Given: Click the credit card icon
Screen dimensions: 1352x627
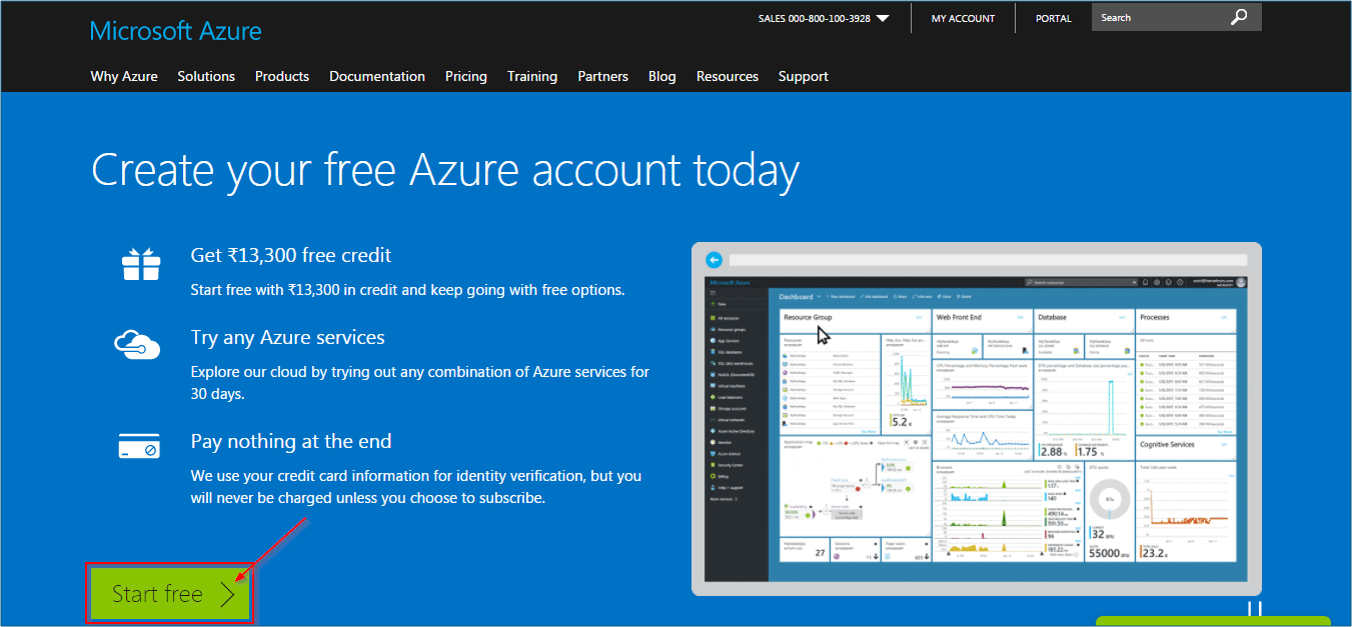Looking at the screenshot, I should pos(138,446).
